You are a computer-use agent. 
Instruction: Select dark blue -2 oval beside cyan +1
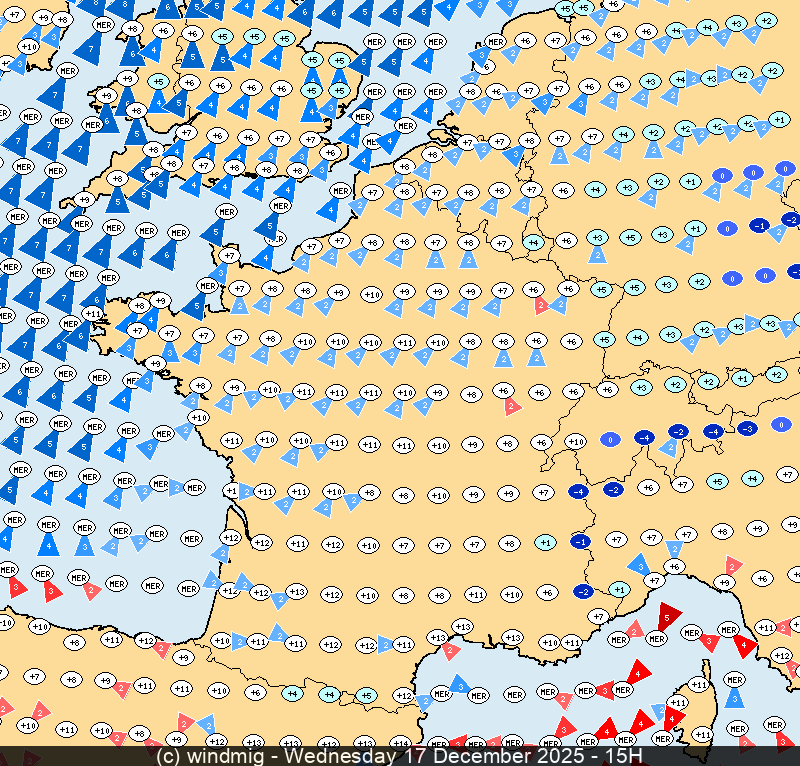click(583, 592)
